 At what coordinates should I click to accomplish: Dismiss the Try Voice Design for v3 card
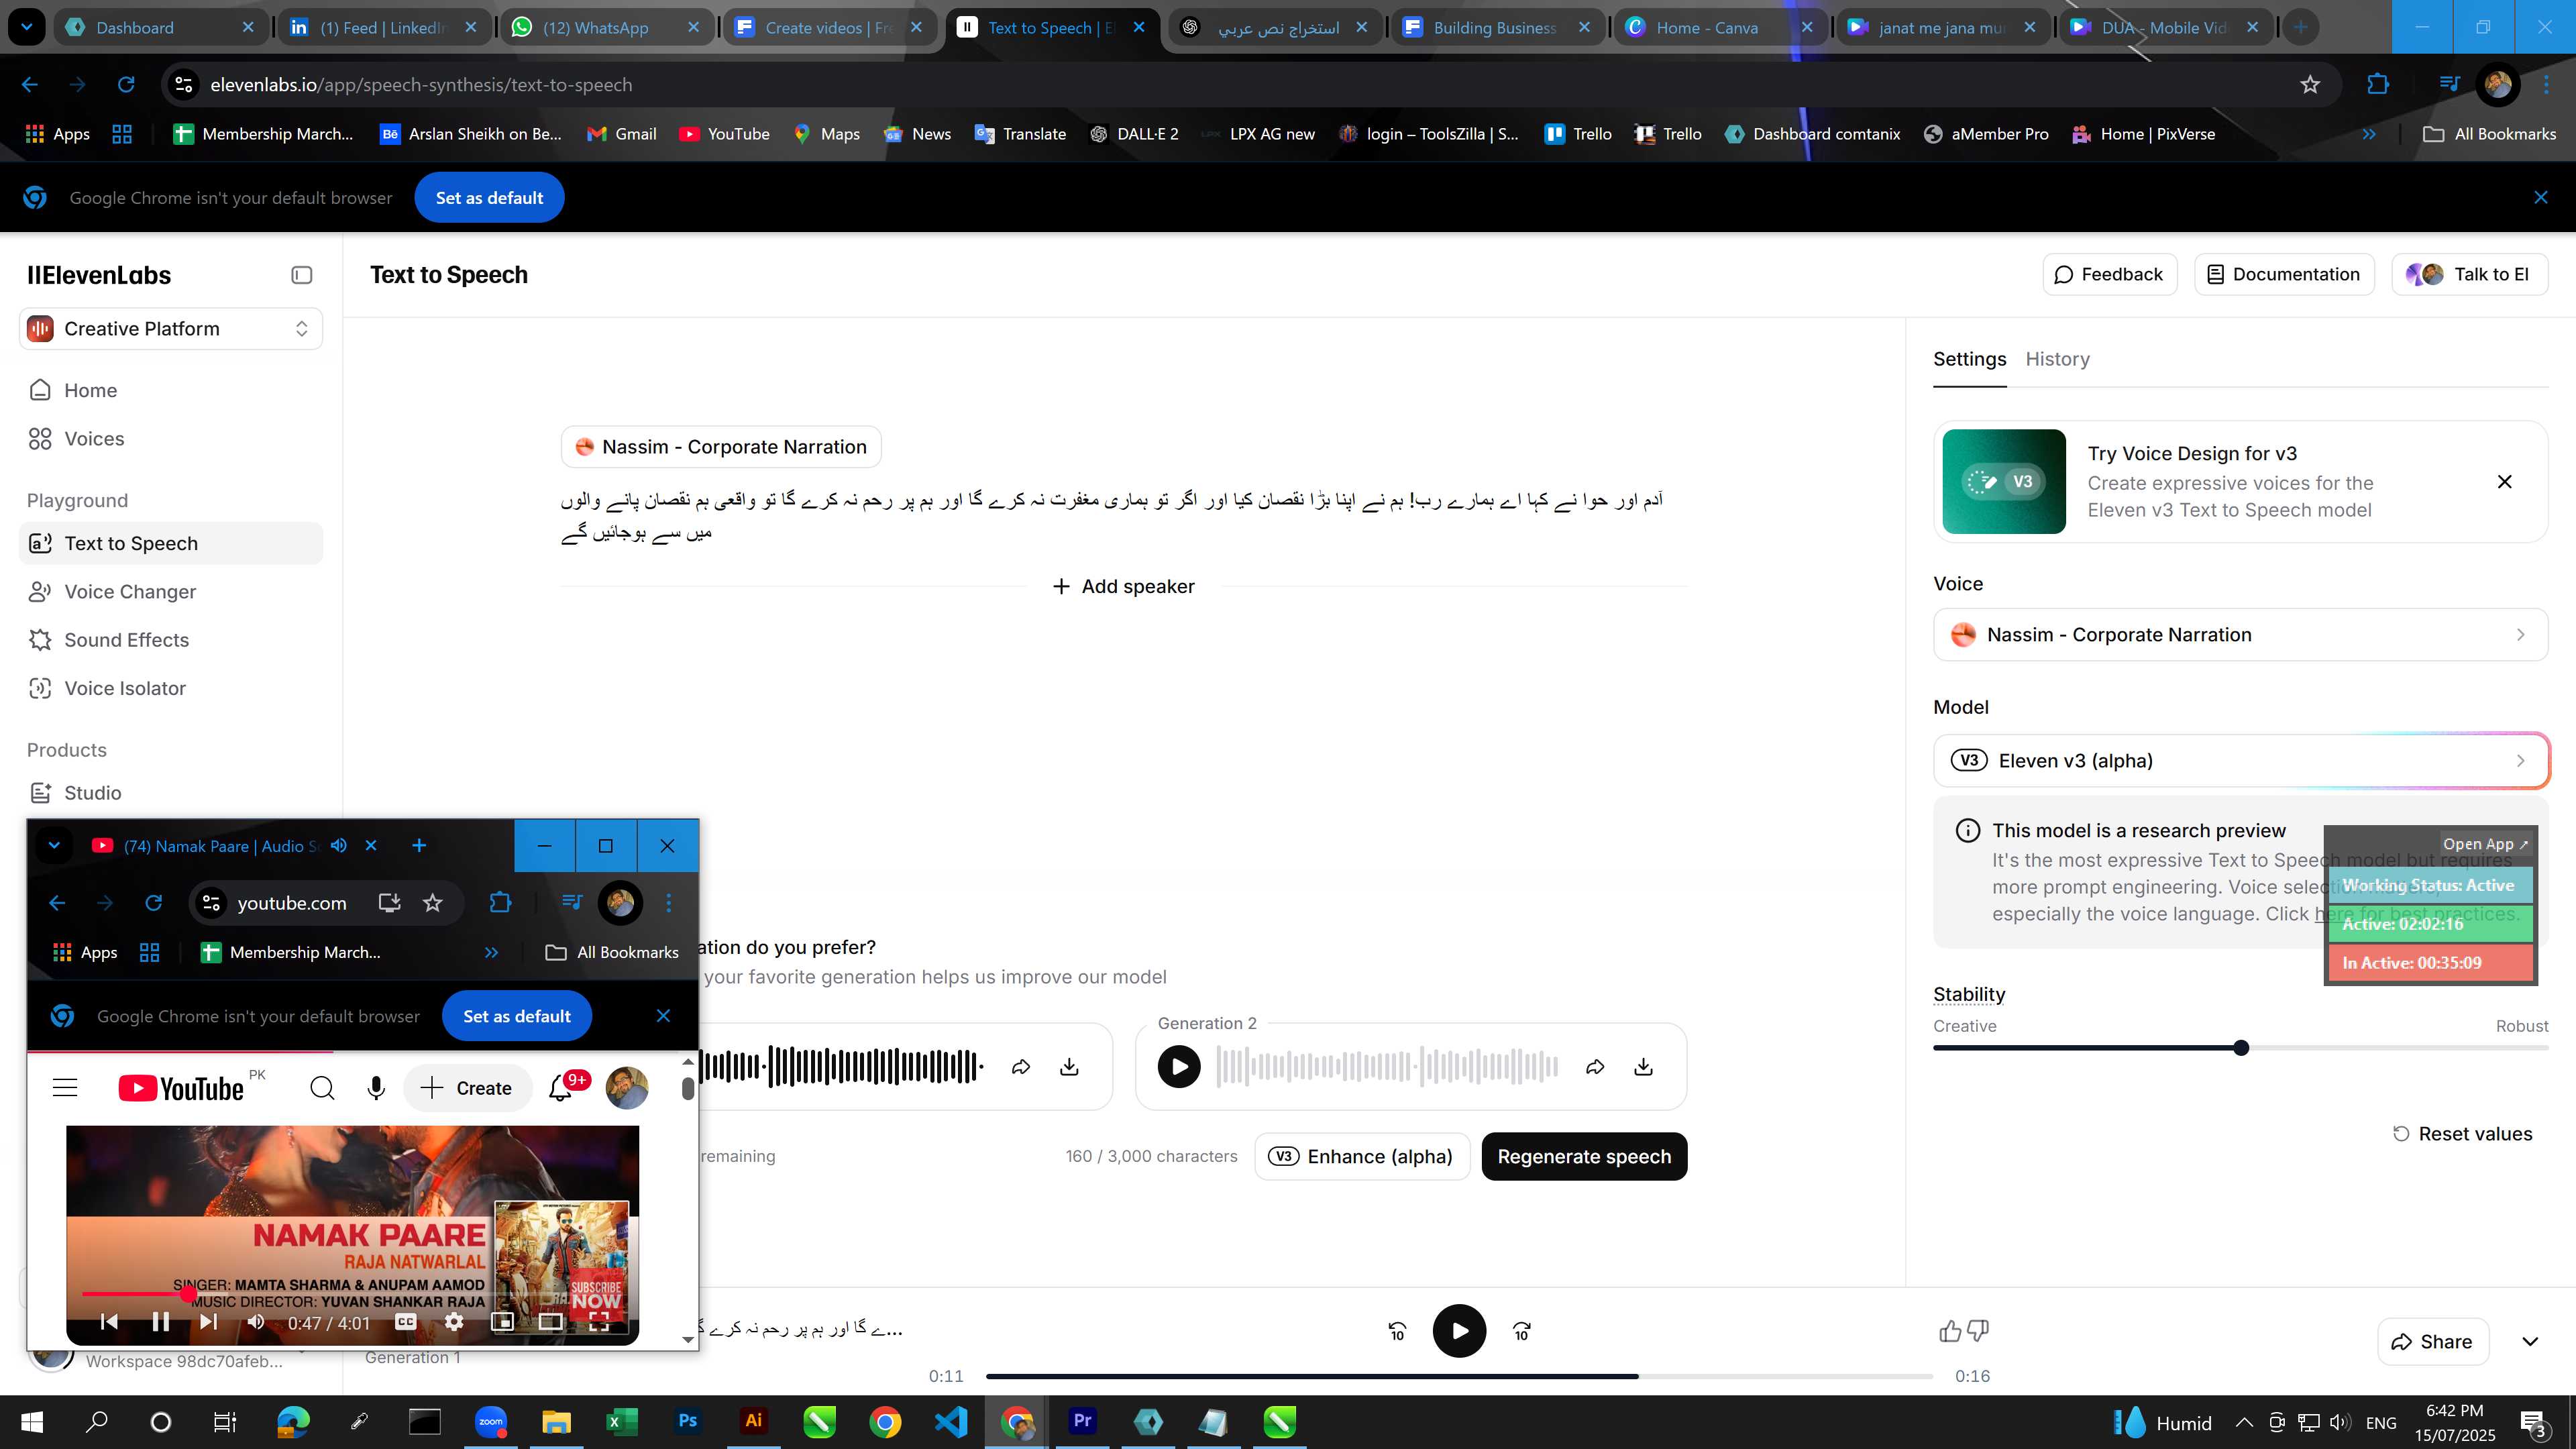click(2504, 482)
